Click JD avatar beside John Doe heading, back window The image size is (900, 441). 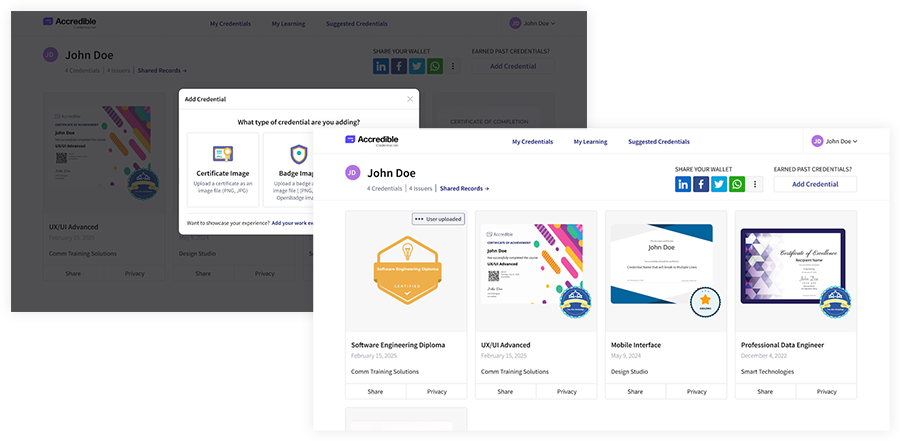[51, 55]
